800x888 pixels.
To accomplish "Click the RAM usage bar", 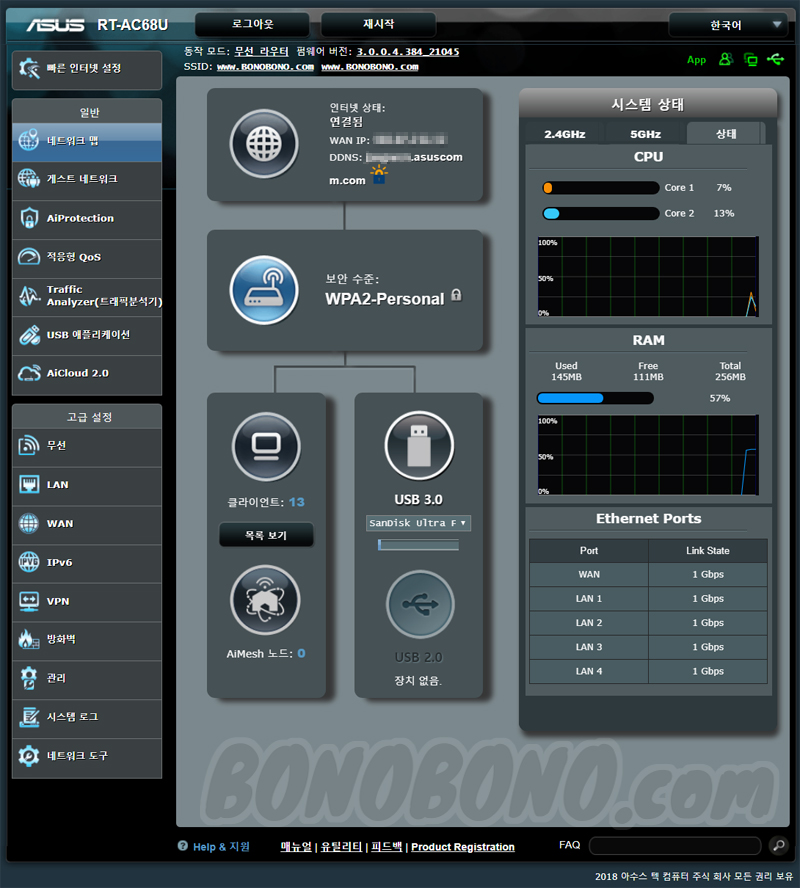I will [595, 398].
